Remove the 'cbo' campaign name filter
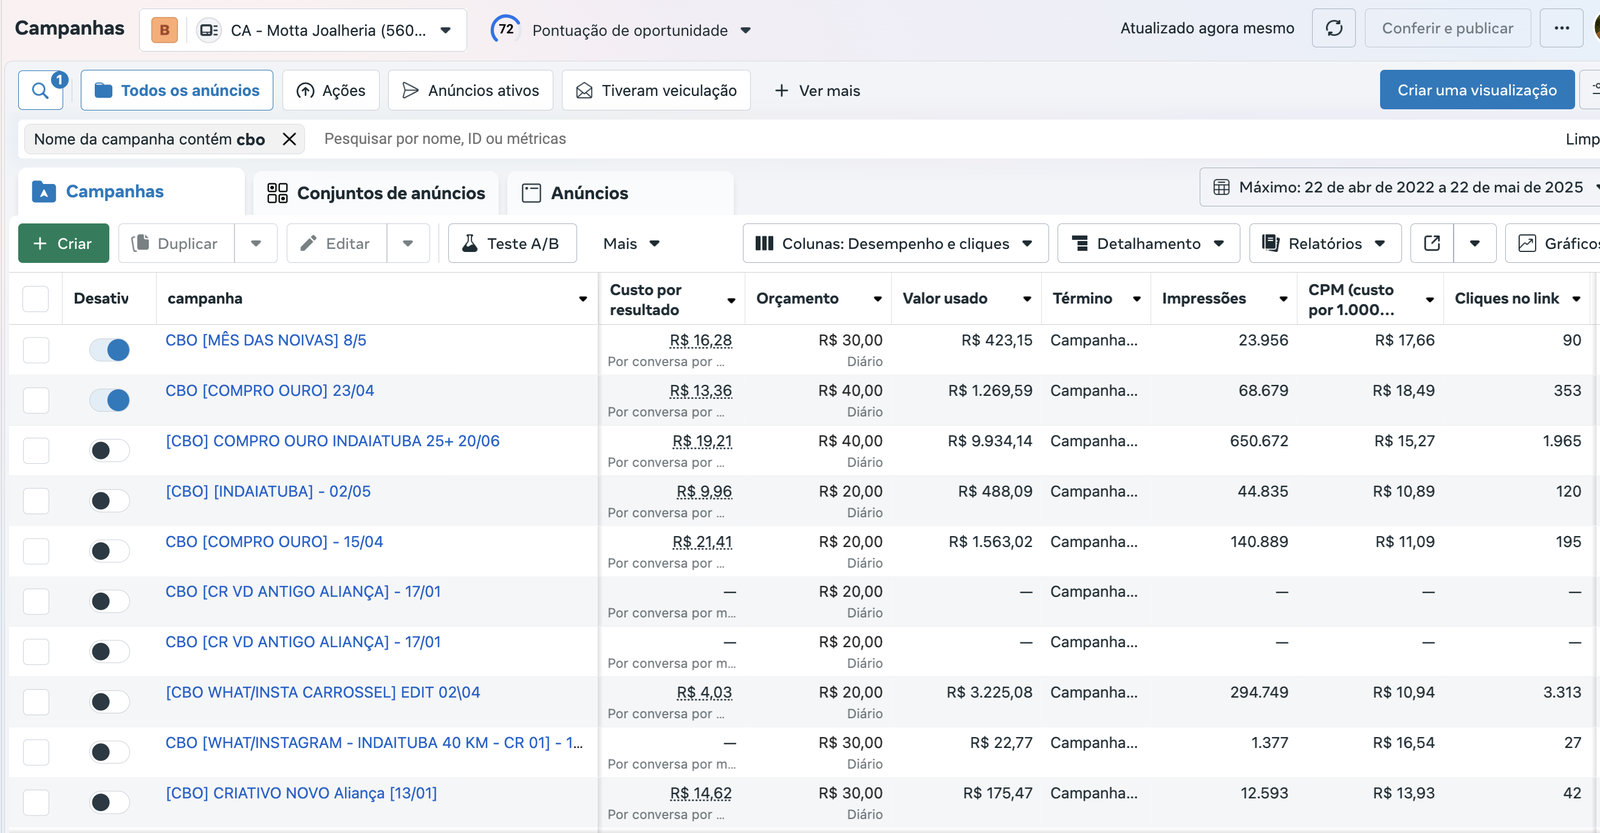The image size is (1600, 833). [289, 139]
